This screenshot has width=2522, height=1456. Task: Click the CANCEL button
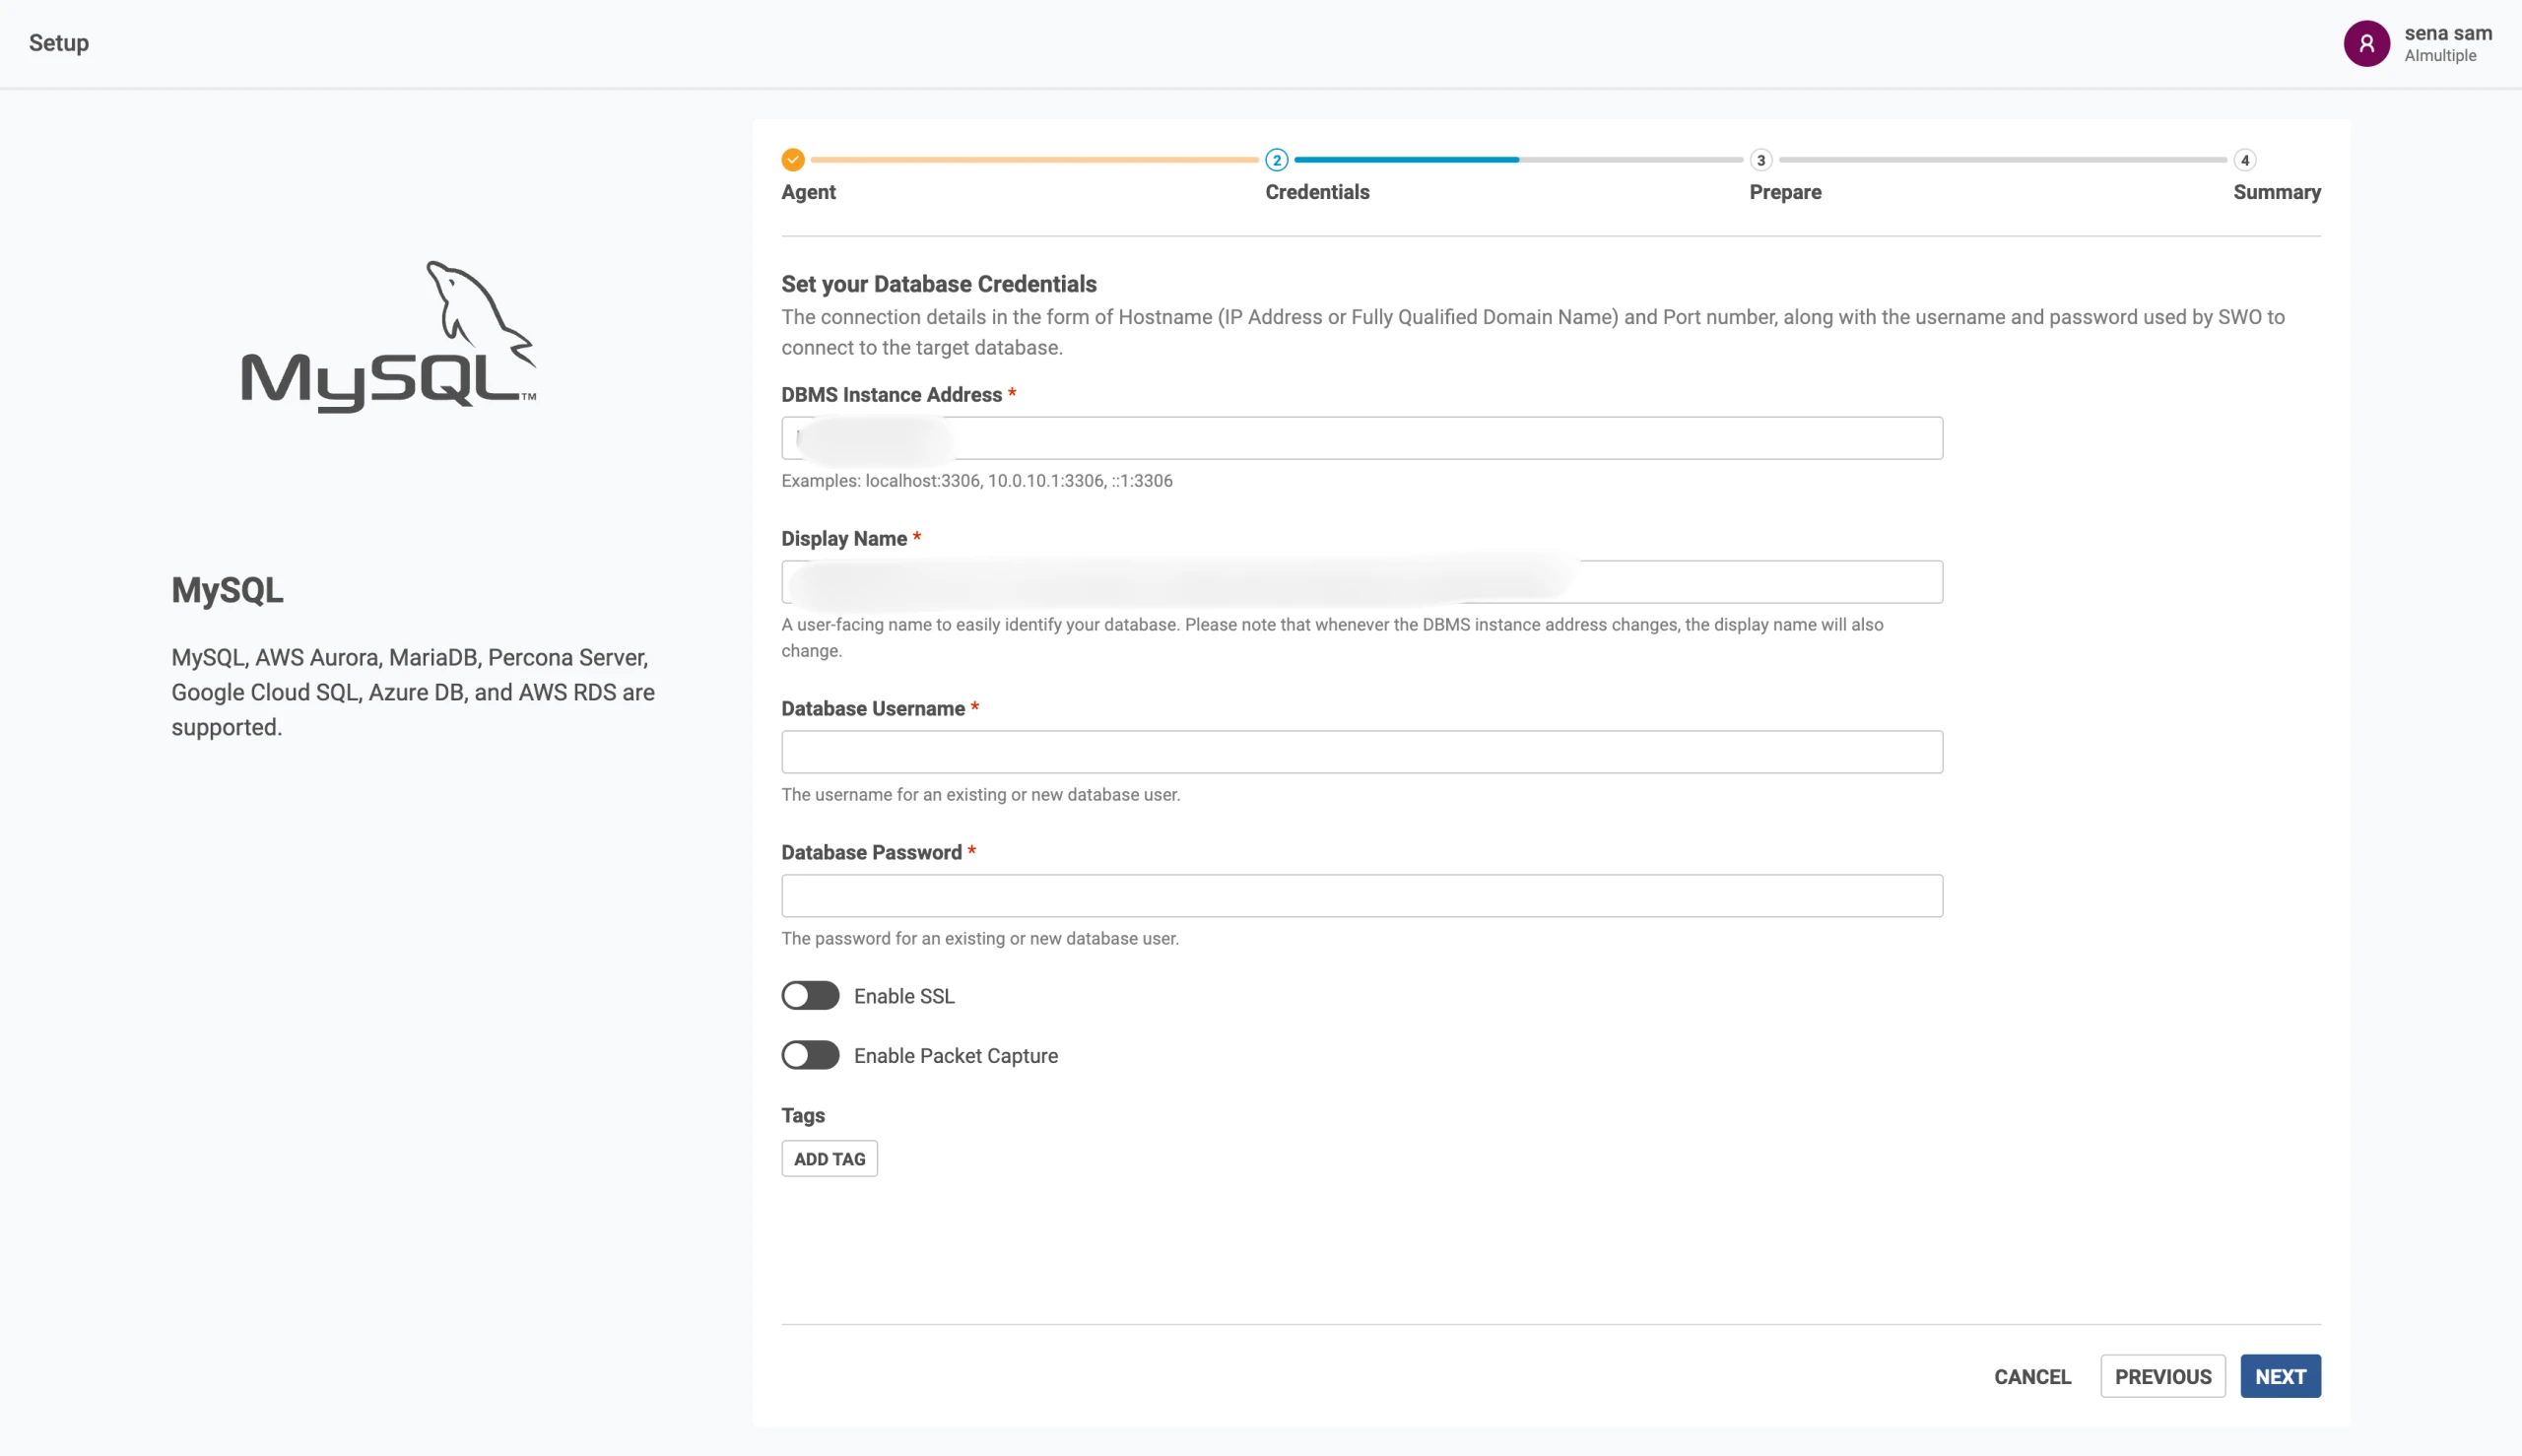click(2032, 1376)
